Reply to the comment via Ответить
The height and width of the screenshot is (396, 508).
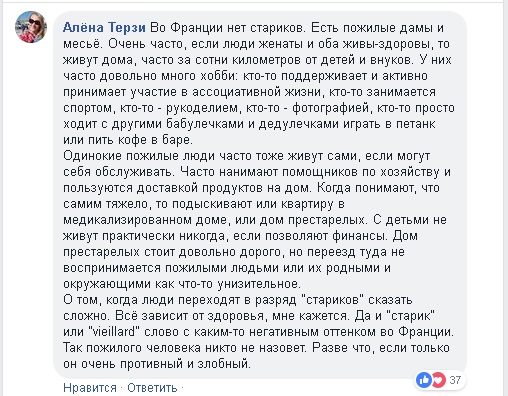(x=152, y=388)
